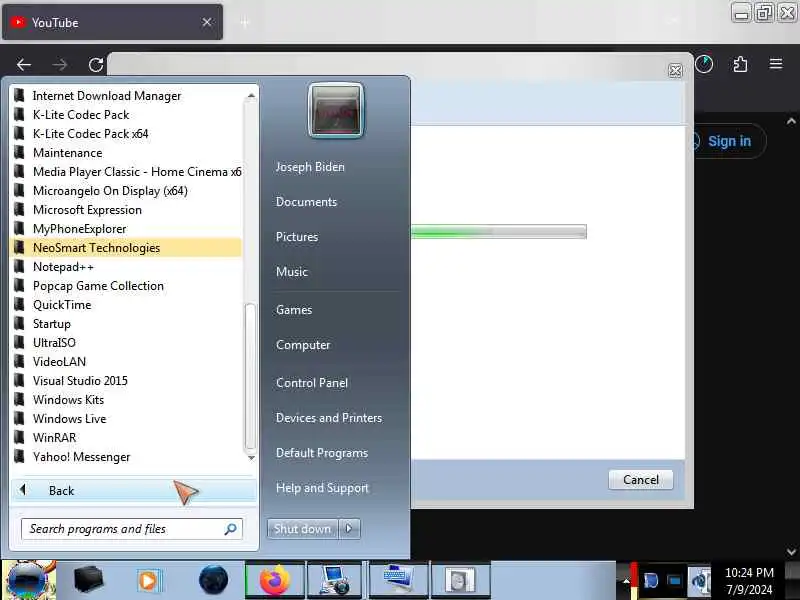Open the MyPhoneExplorer folder
The width and height of the screenshot is (800, 600).
click(126, 229)
